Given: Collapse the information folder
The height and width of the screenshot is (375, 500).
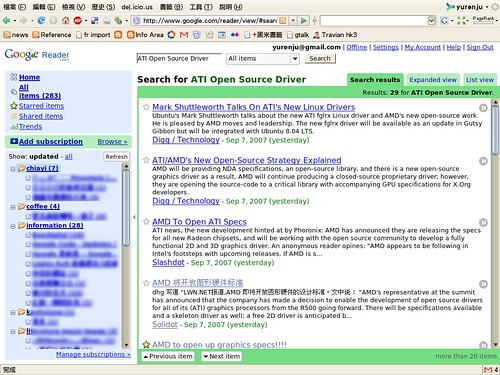Looking at the screenshot, I should coord(13,226).
